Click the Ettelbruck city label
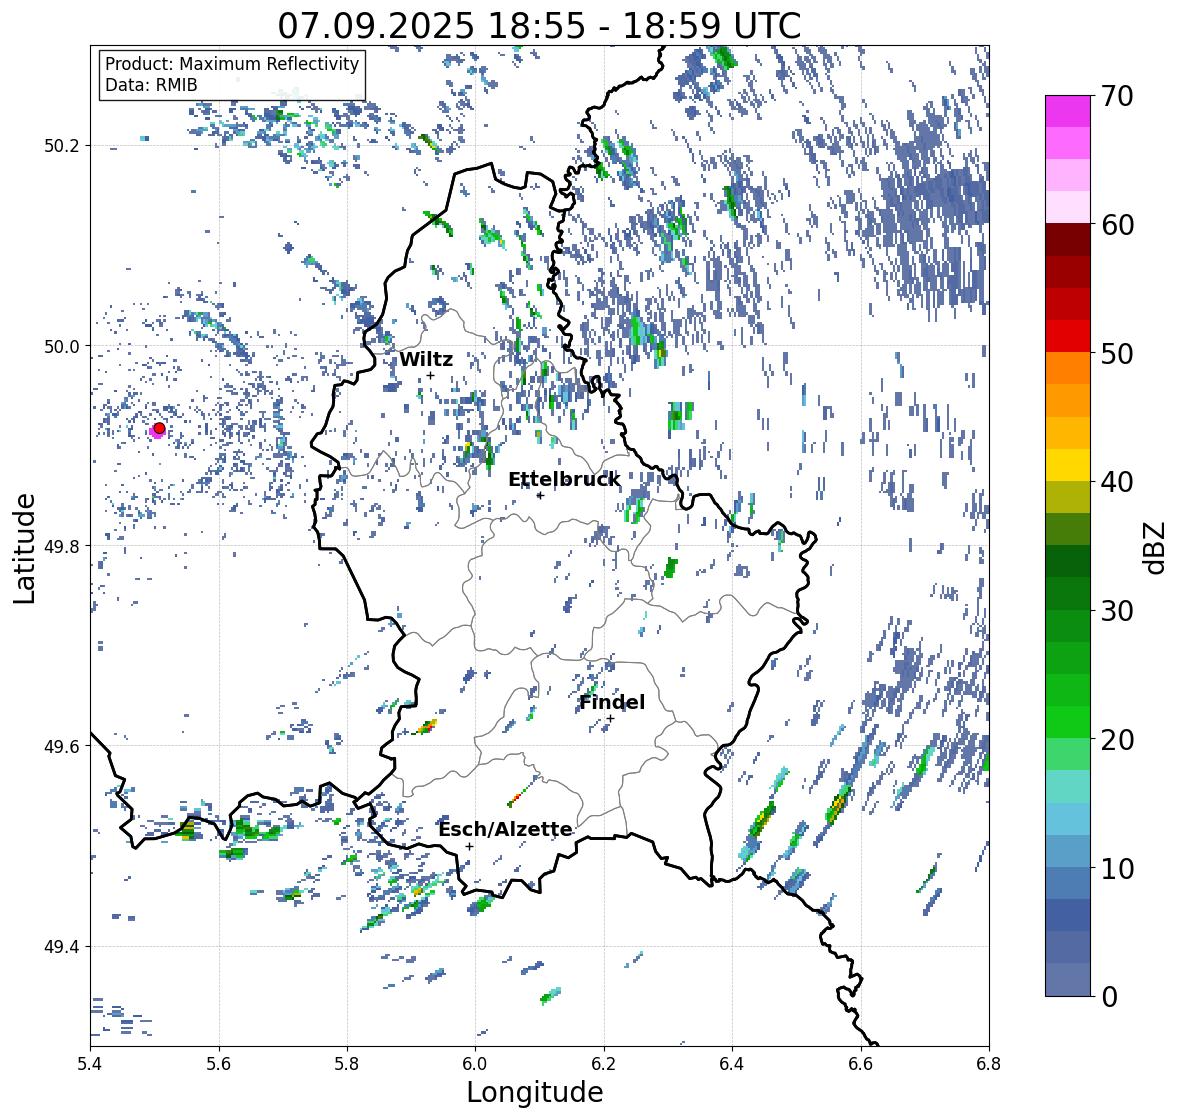The height and width of the screenshot is (1117, 1179). point(565,479)
